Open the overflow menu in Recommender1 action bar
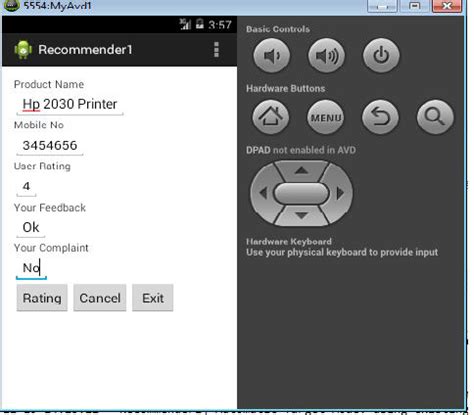This screenshot has height=415, width=474. [x=217, y=50]
